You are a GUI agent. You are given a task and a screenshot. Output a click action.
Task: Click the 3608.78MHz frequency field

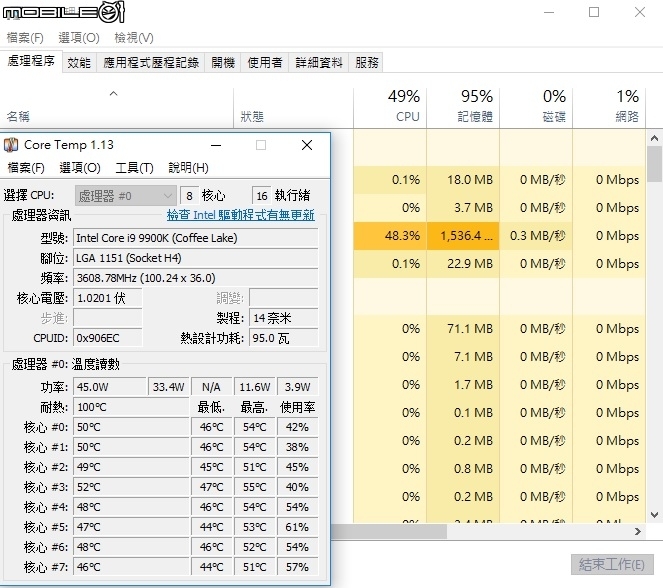195,278
